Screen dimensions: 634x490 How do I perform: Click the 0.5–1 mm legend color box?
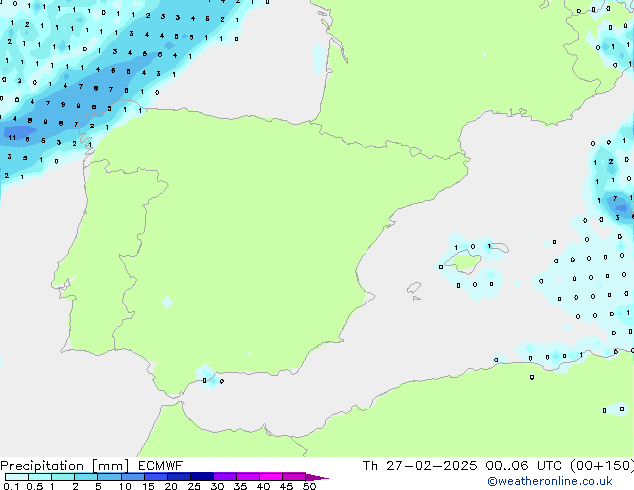40,477
